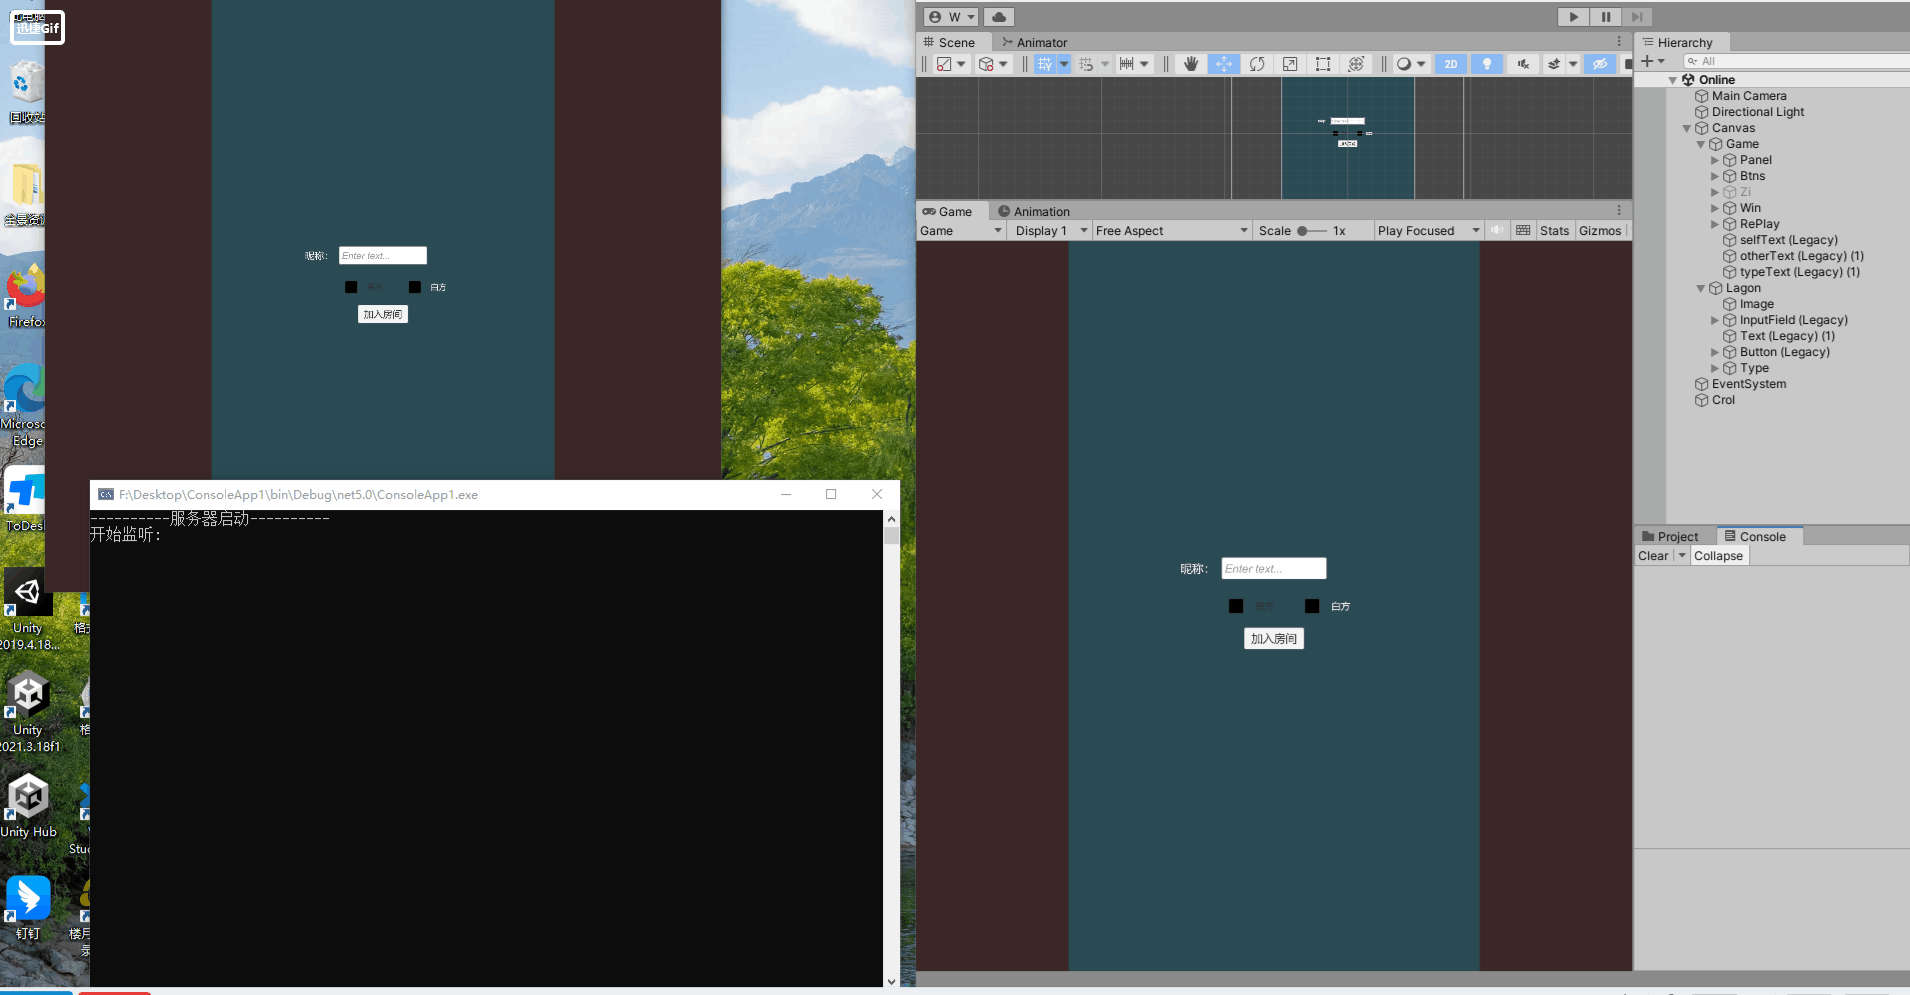Toggle 2D mode in Scene view
Image resolution: width=1910 pixels, height=995 pixels.
click(1451, 64)
